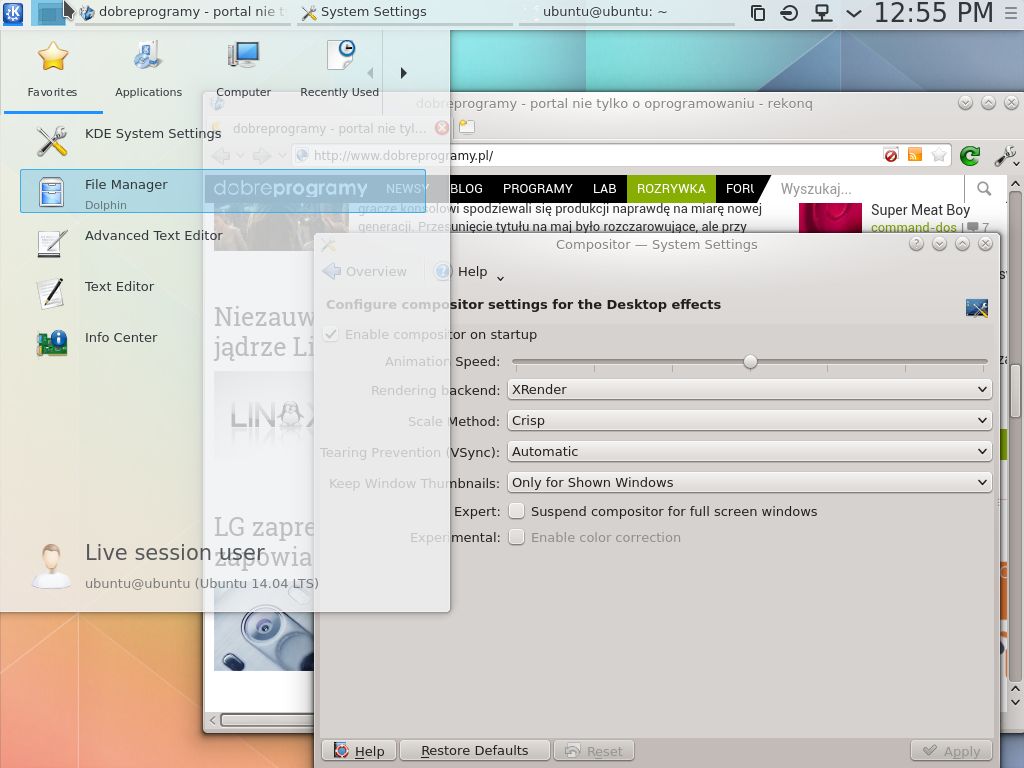This screenshot has width=1024, height=768.
Task: Open update notifier tray icon
Action: tap(789, 12)
